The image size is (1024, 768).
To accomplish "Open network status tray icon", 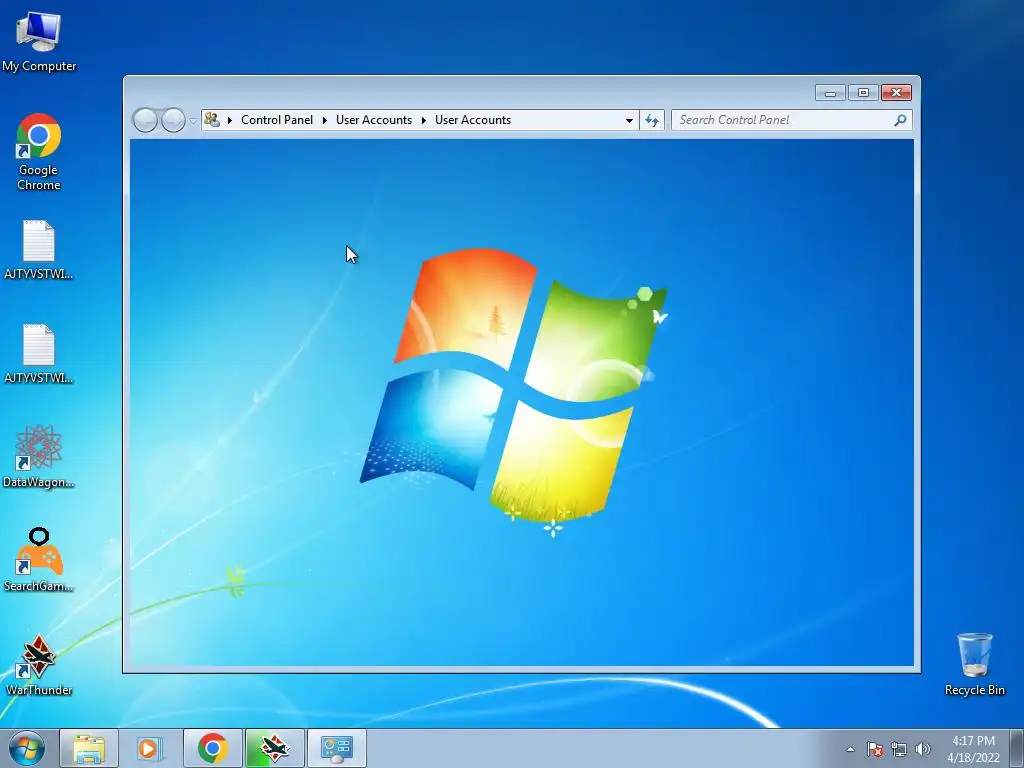I will coord(899,749).
